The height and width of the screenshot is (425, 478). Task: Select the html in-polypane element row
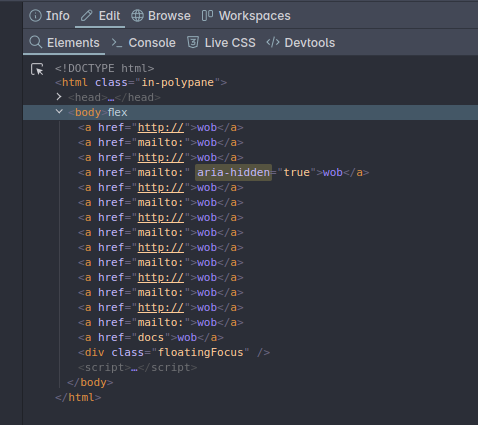click(x=141, y=82)
